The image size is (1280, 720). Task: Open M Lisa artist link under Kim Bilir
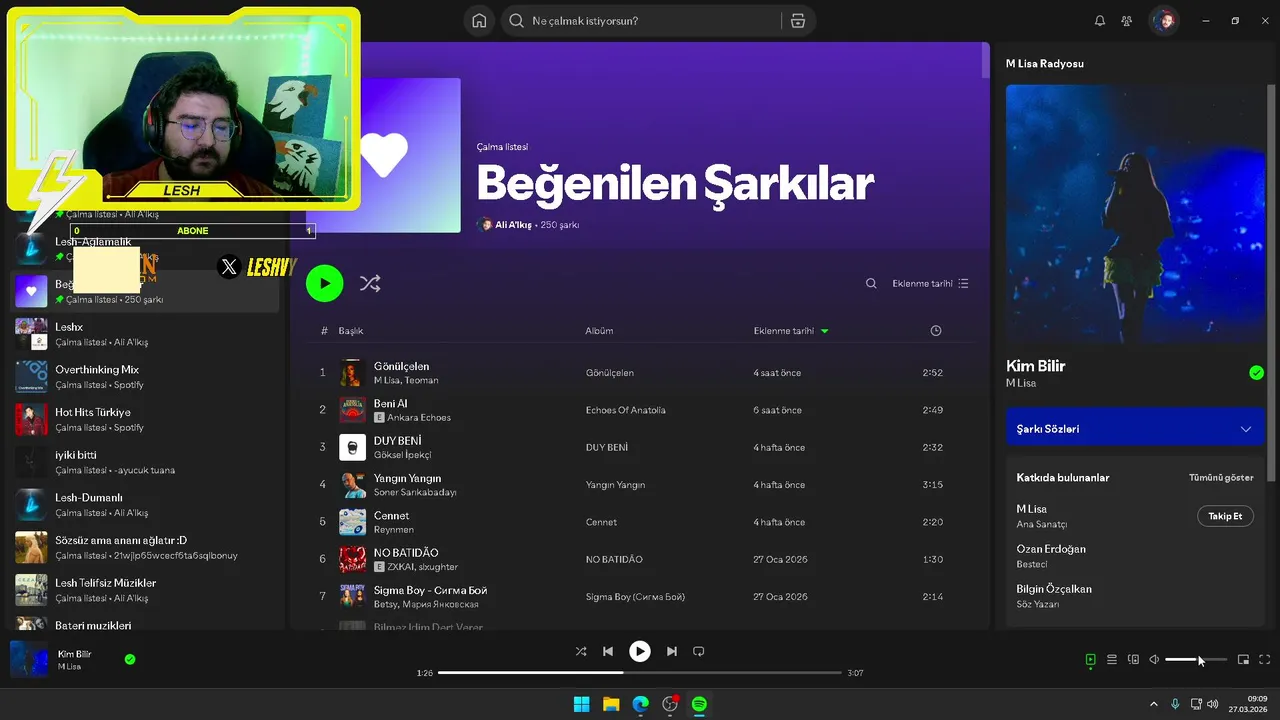1021,384
